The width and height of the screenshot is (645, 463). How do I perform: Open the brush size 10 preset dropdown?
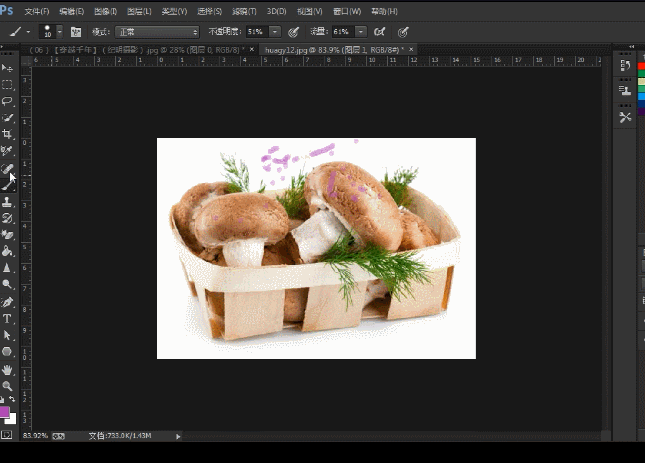[60, 32]
